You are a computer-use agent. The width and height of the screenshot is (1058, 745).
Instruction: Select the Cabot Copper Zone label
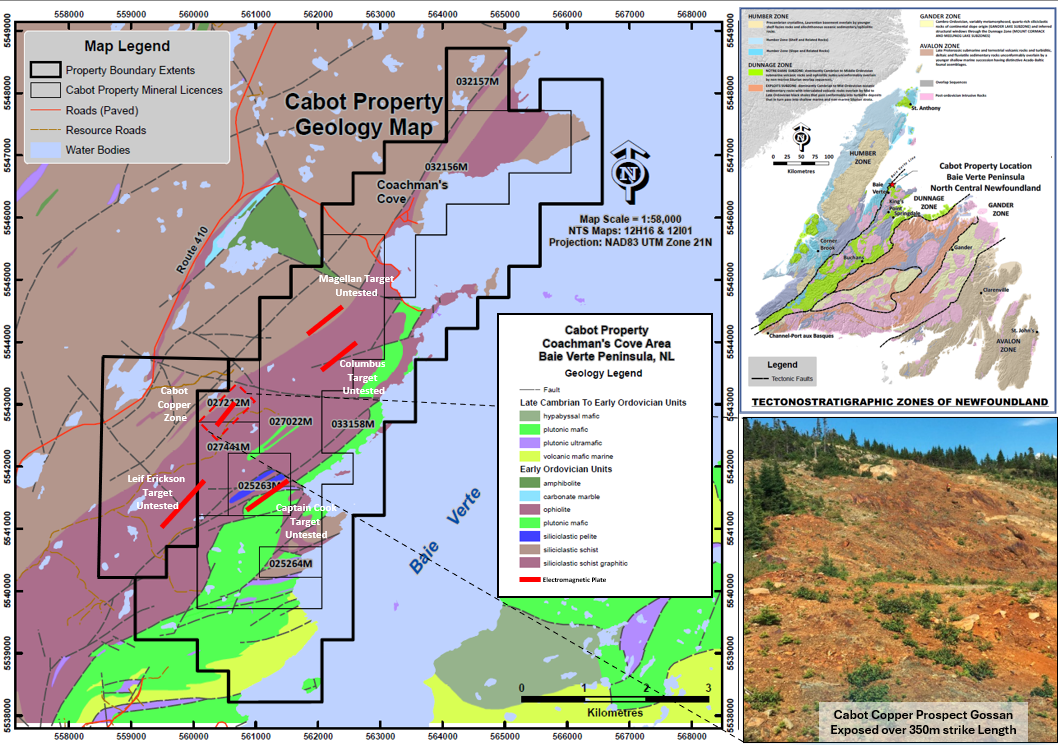pos(174,404)
